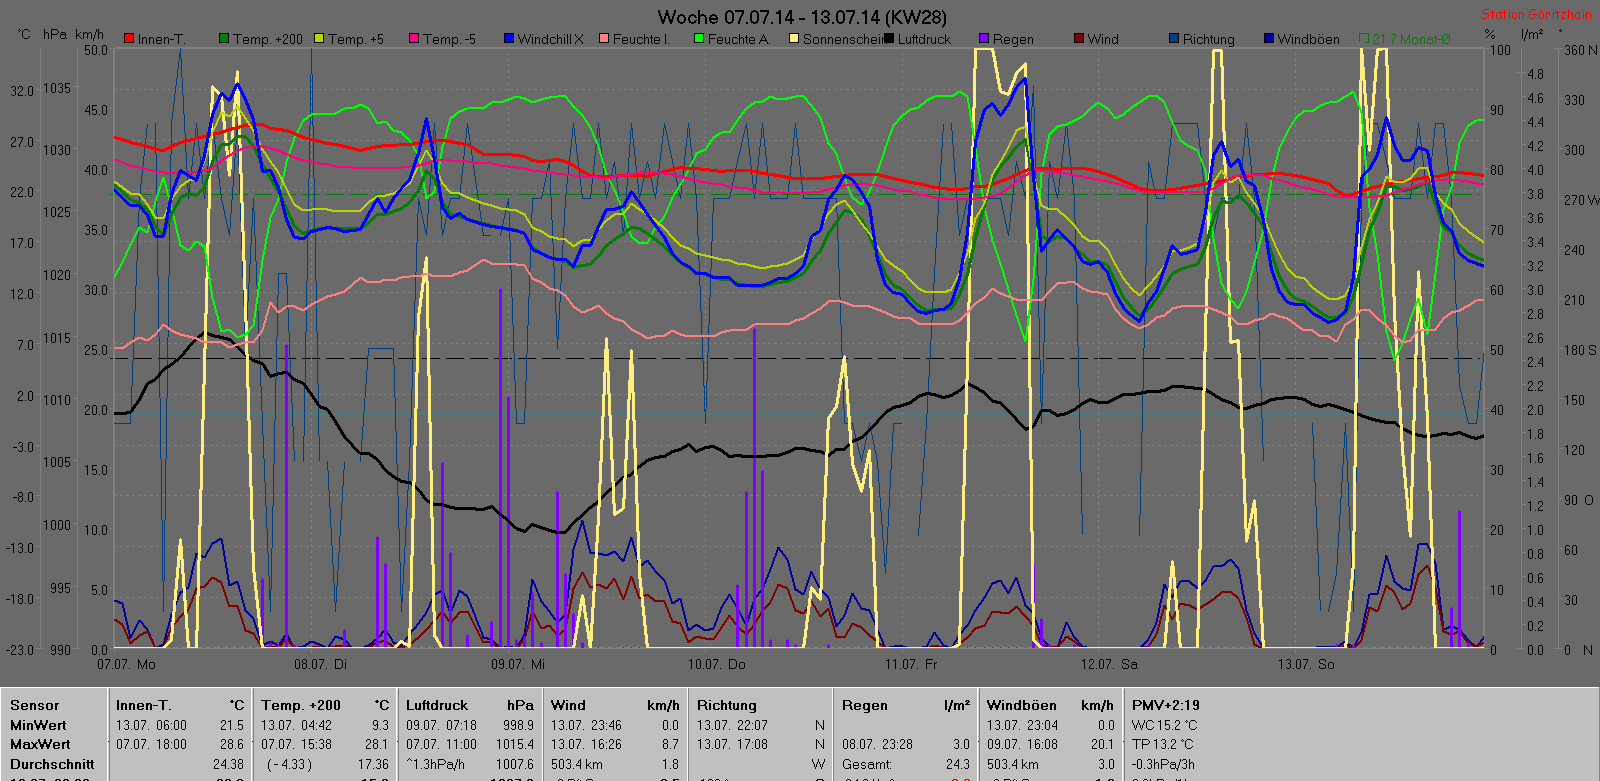Select the Wind legend label at top

(x=1103, y=40)
